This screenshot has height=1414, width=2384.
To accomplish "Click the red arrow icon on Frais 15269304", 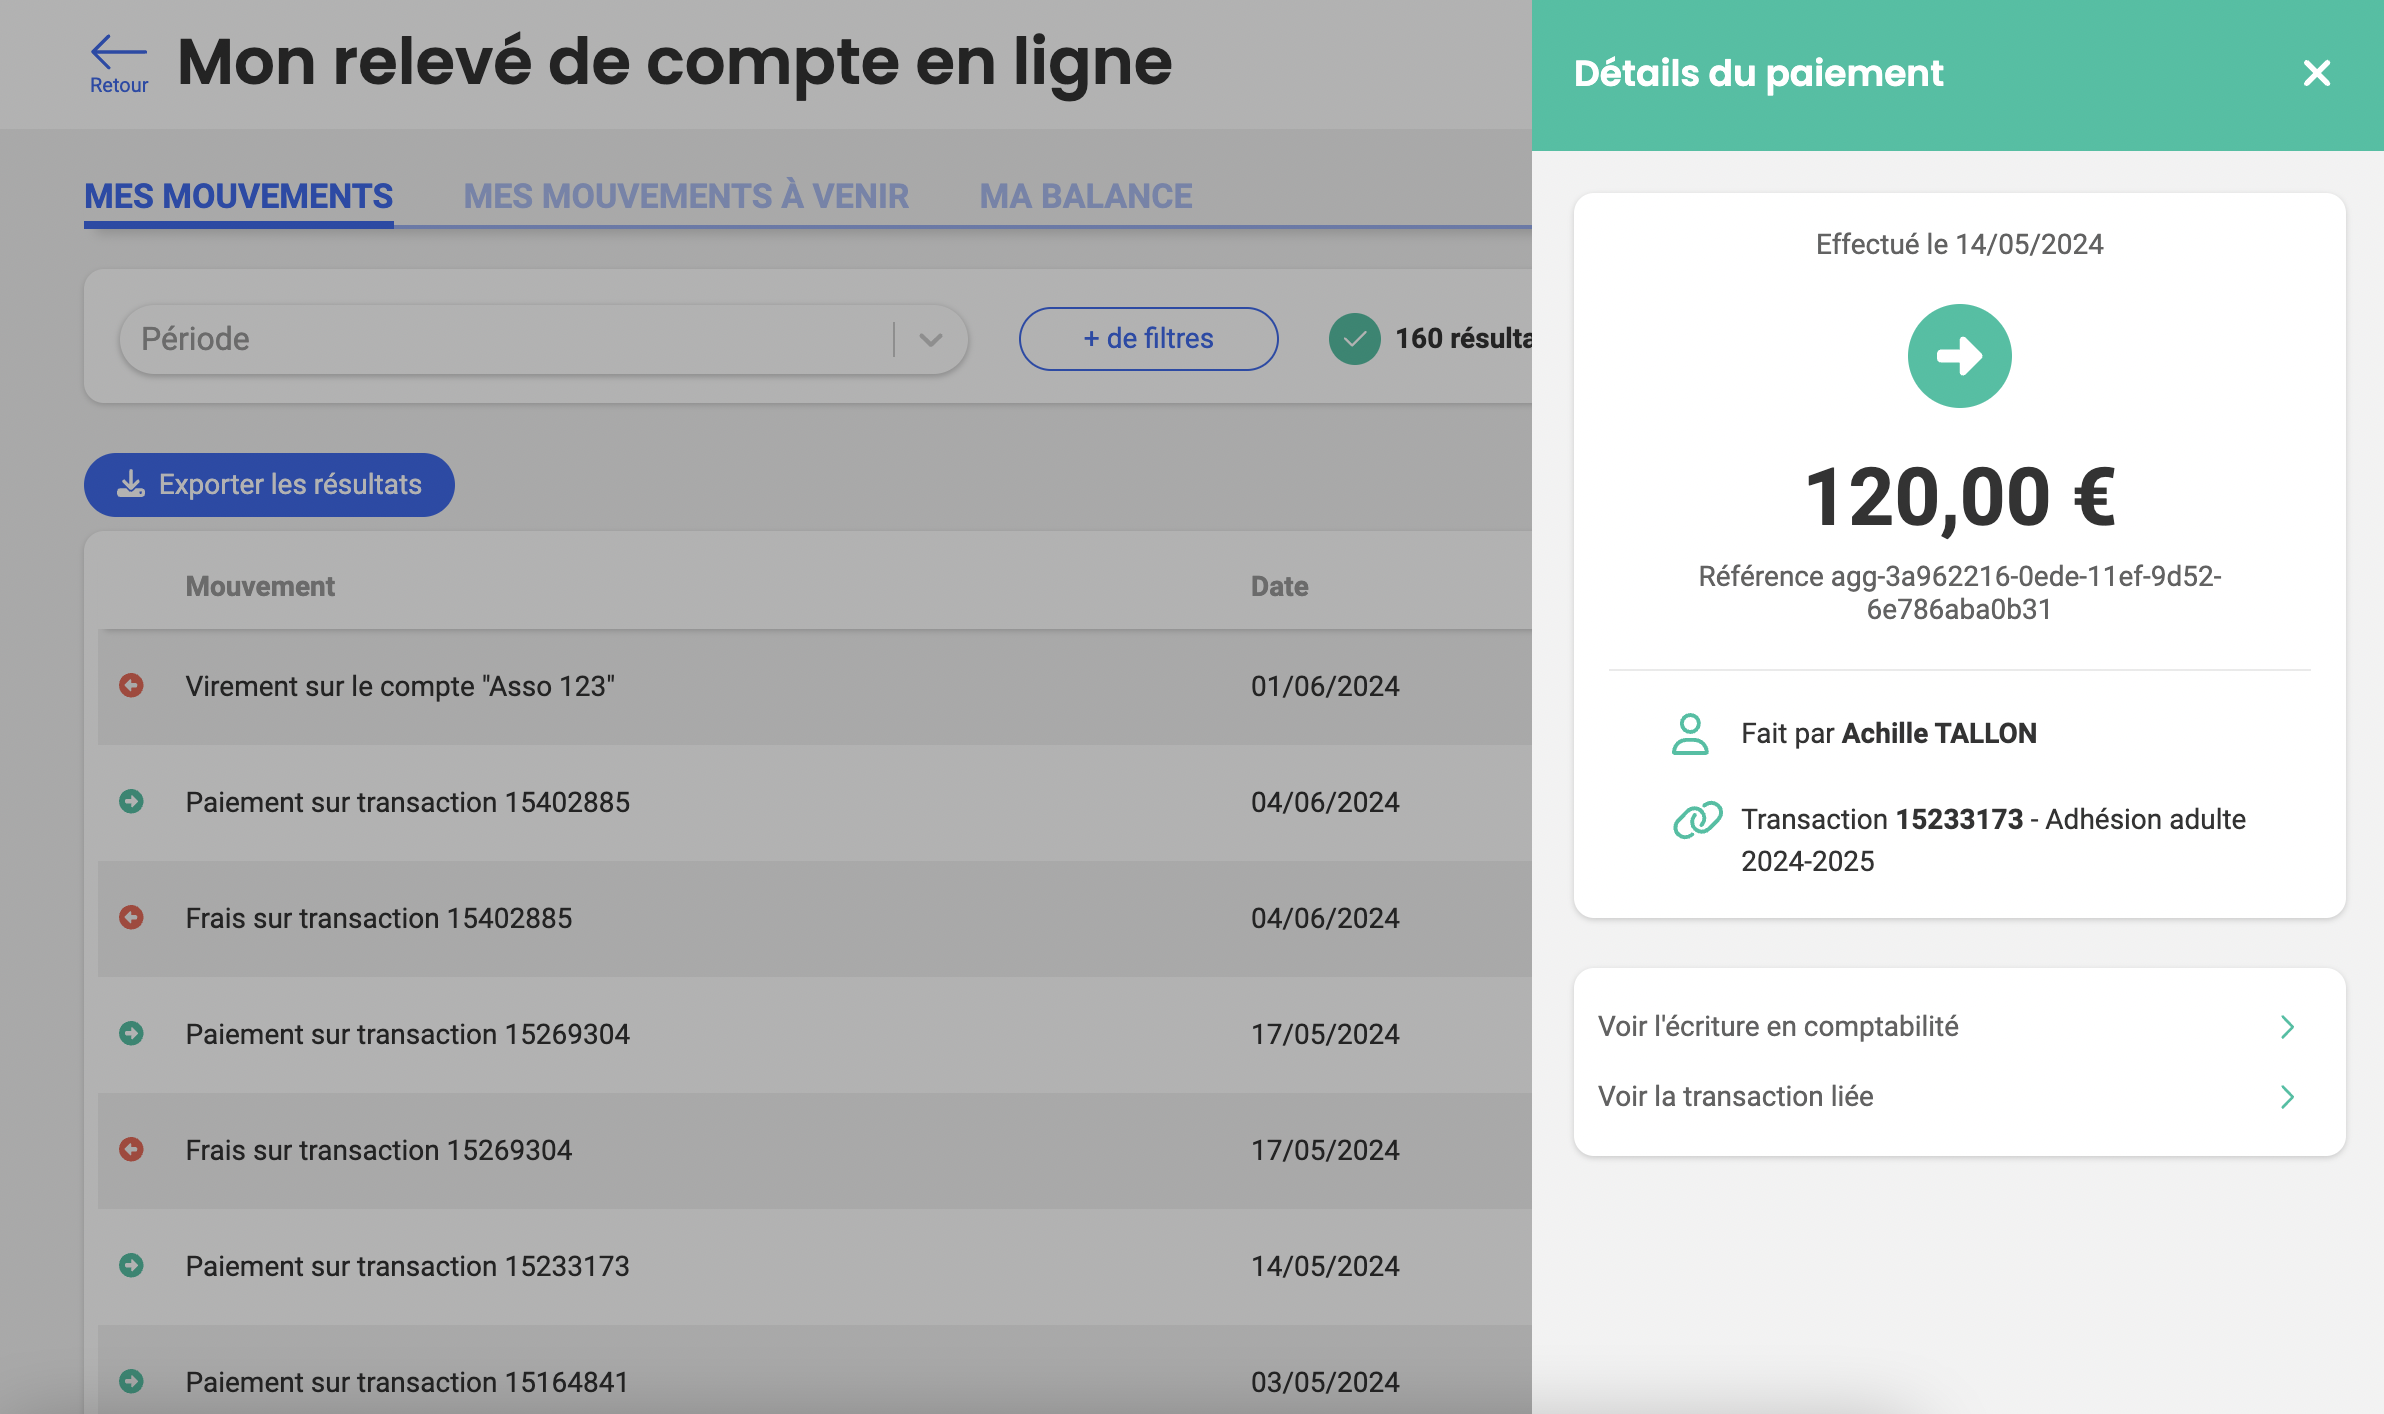I will [131, 1150].
